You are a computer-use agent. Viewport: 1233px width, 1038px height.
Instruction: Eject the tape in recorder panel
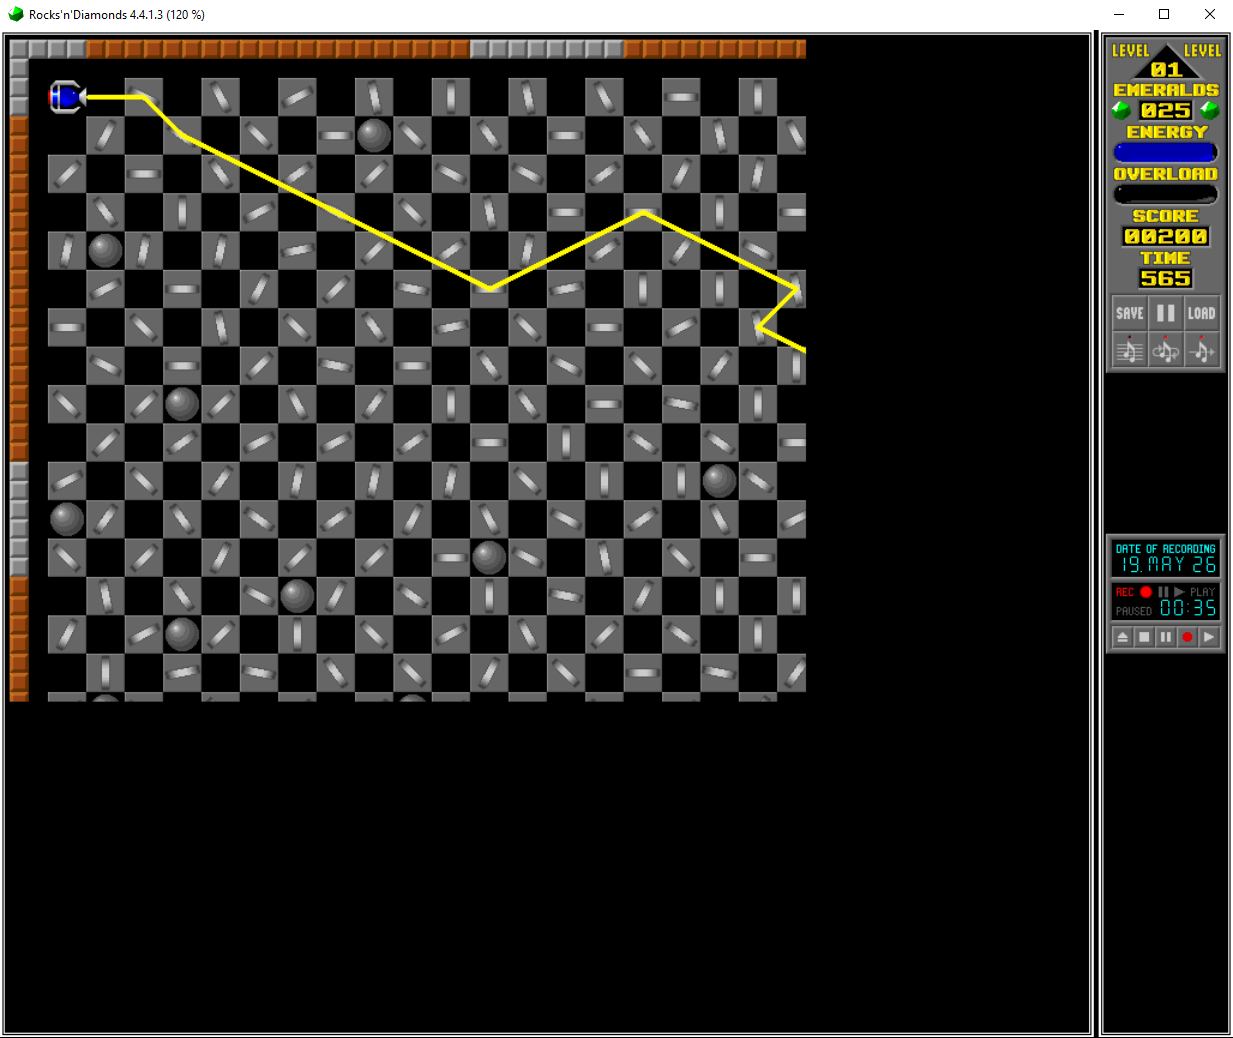tap(1122, 637)
